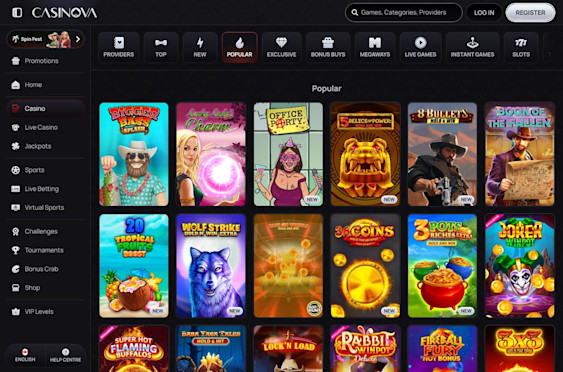Expand the Spin Fest banner arrow
The width and height of the screenshot is (563, 372).
coord(78,39)
